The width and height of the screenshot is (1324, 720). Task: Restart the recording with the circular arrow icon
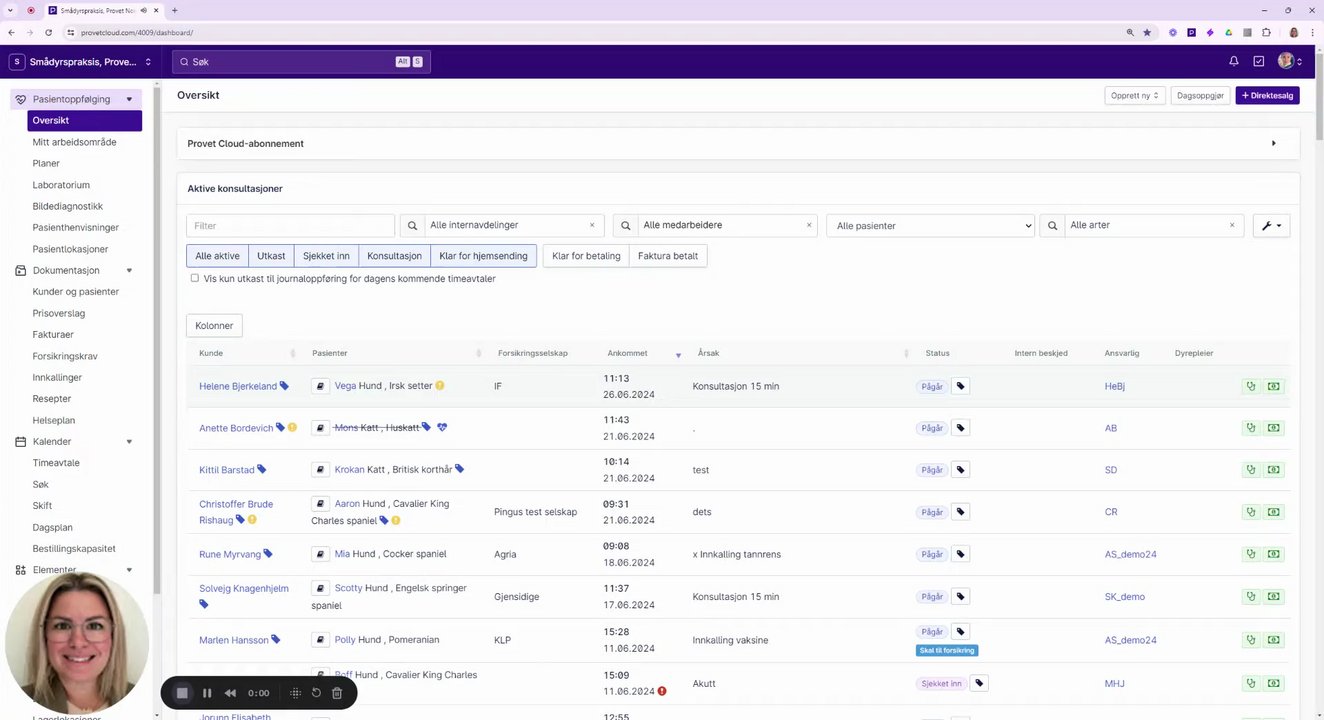click(x=316, y=693)
